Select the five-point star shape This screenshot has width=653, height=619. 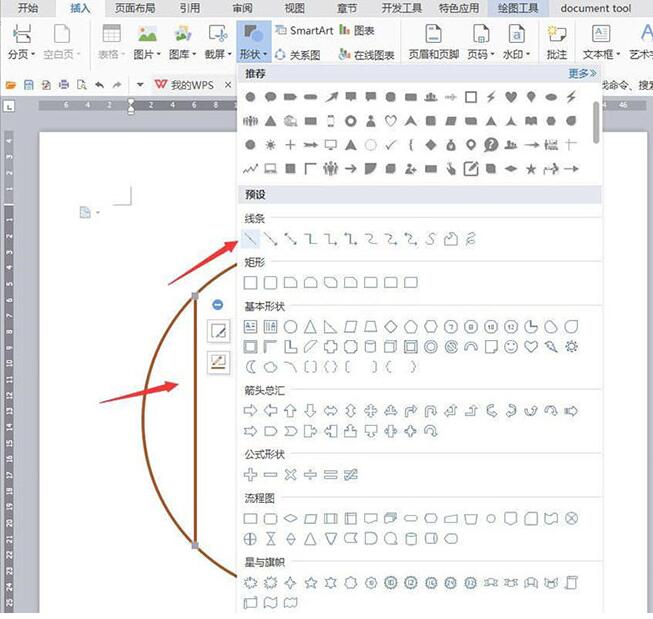[310, 583]
